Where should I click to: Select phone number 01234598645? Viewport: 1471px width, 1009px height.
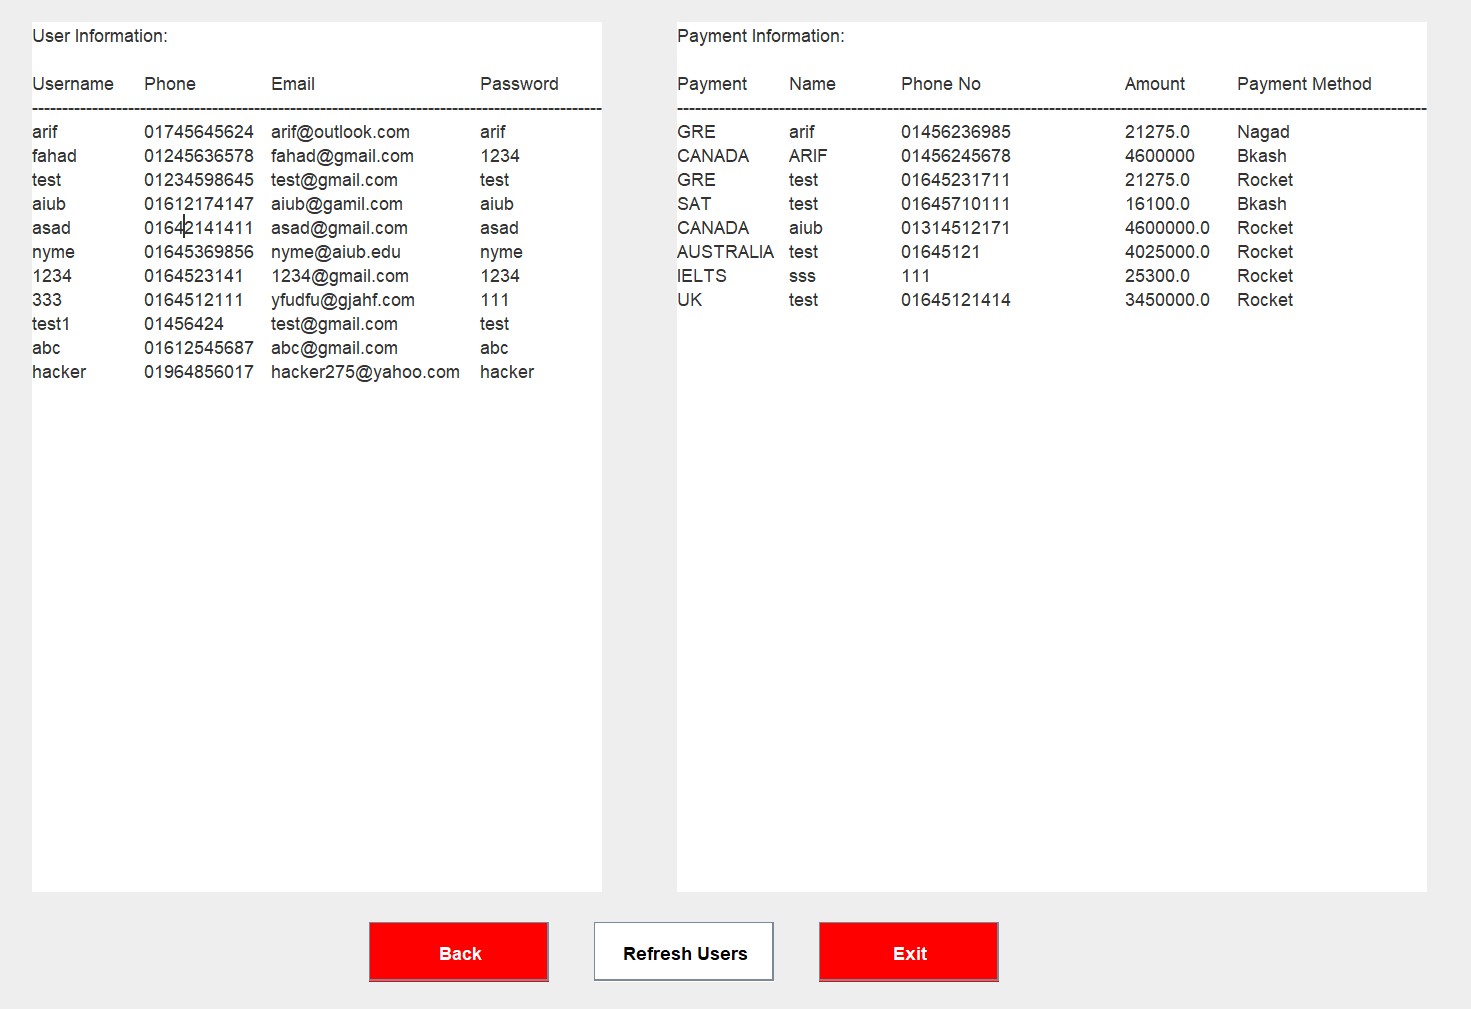[x=199, y=180]
